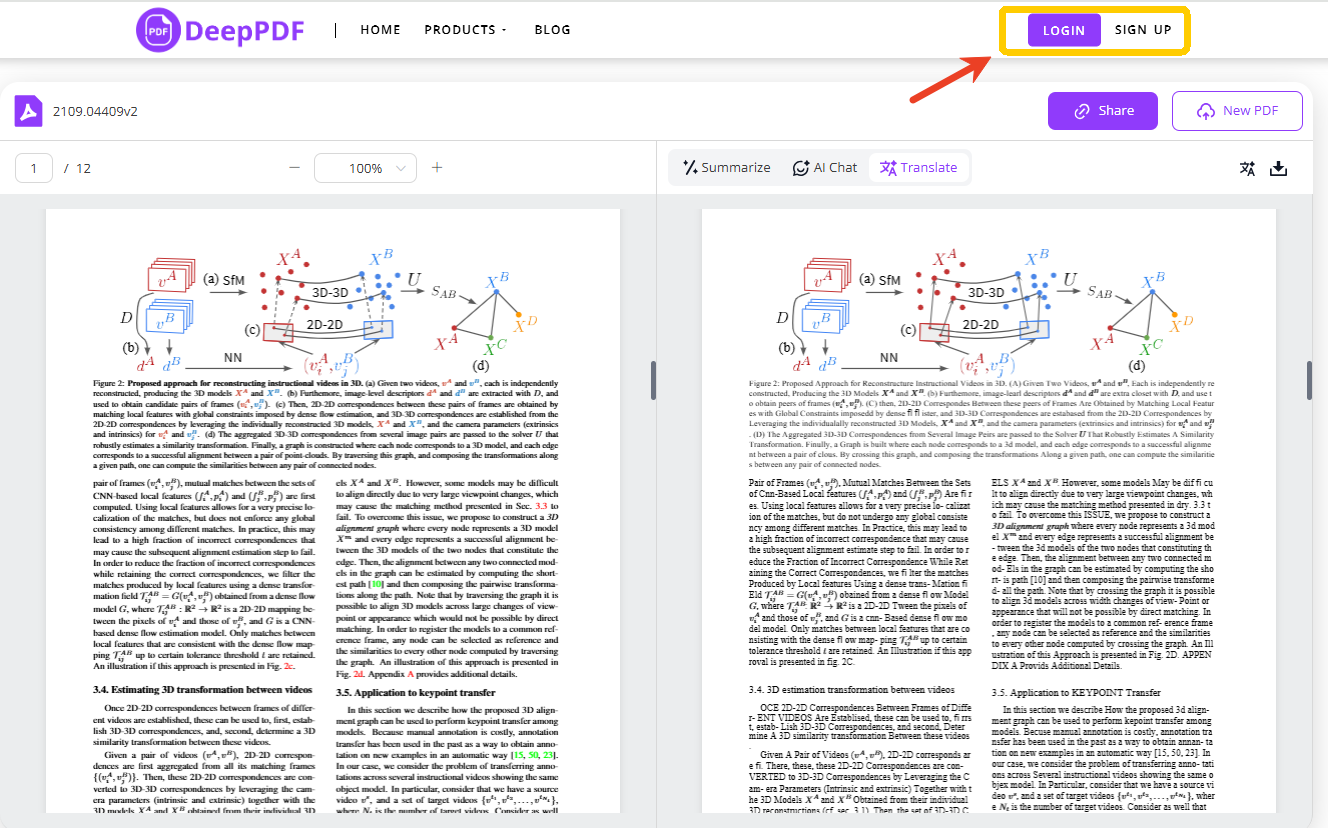The image size is (1328, 828).
Task: Click the LOGIN button
Action: click(x=1063, y=30)
